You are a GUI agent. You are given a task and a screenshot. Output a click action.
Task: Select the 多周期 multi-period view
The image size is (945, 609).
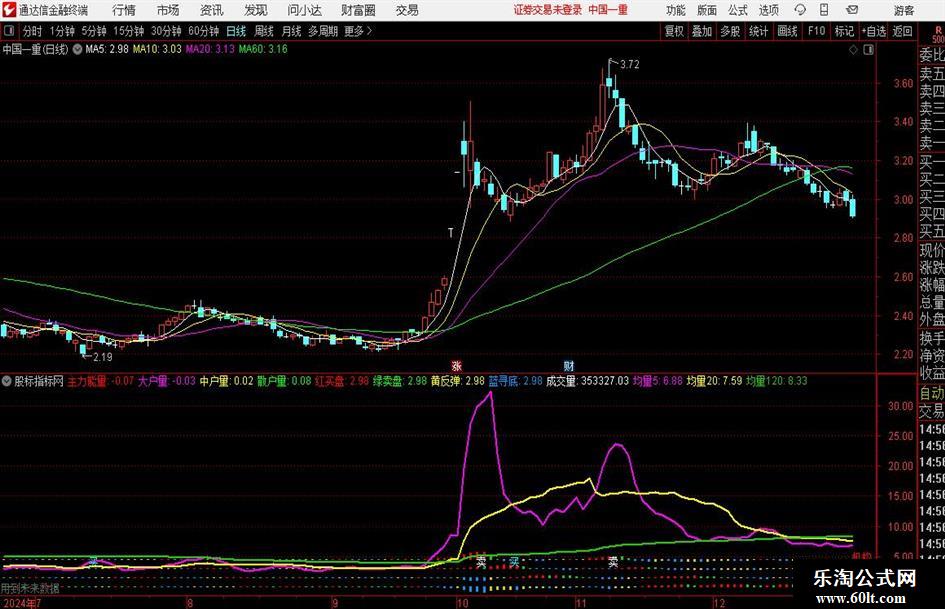(323, 31)
